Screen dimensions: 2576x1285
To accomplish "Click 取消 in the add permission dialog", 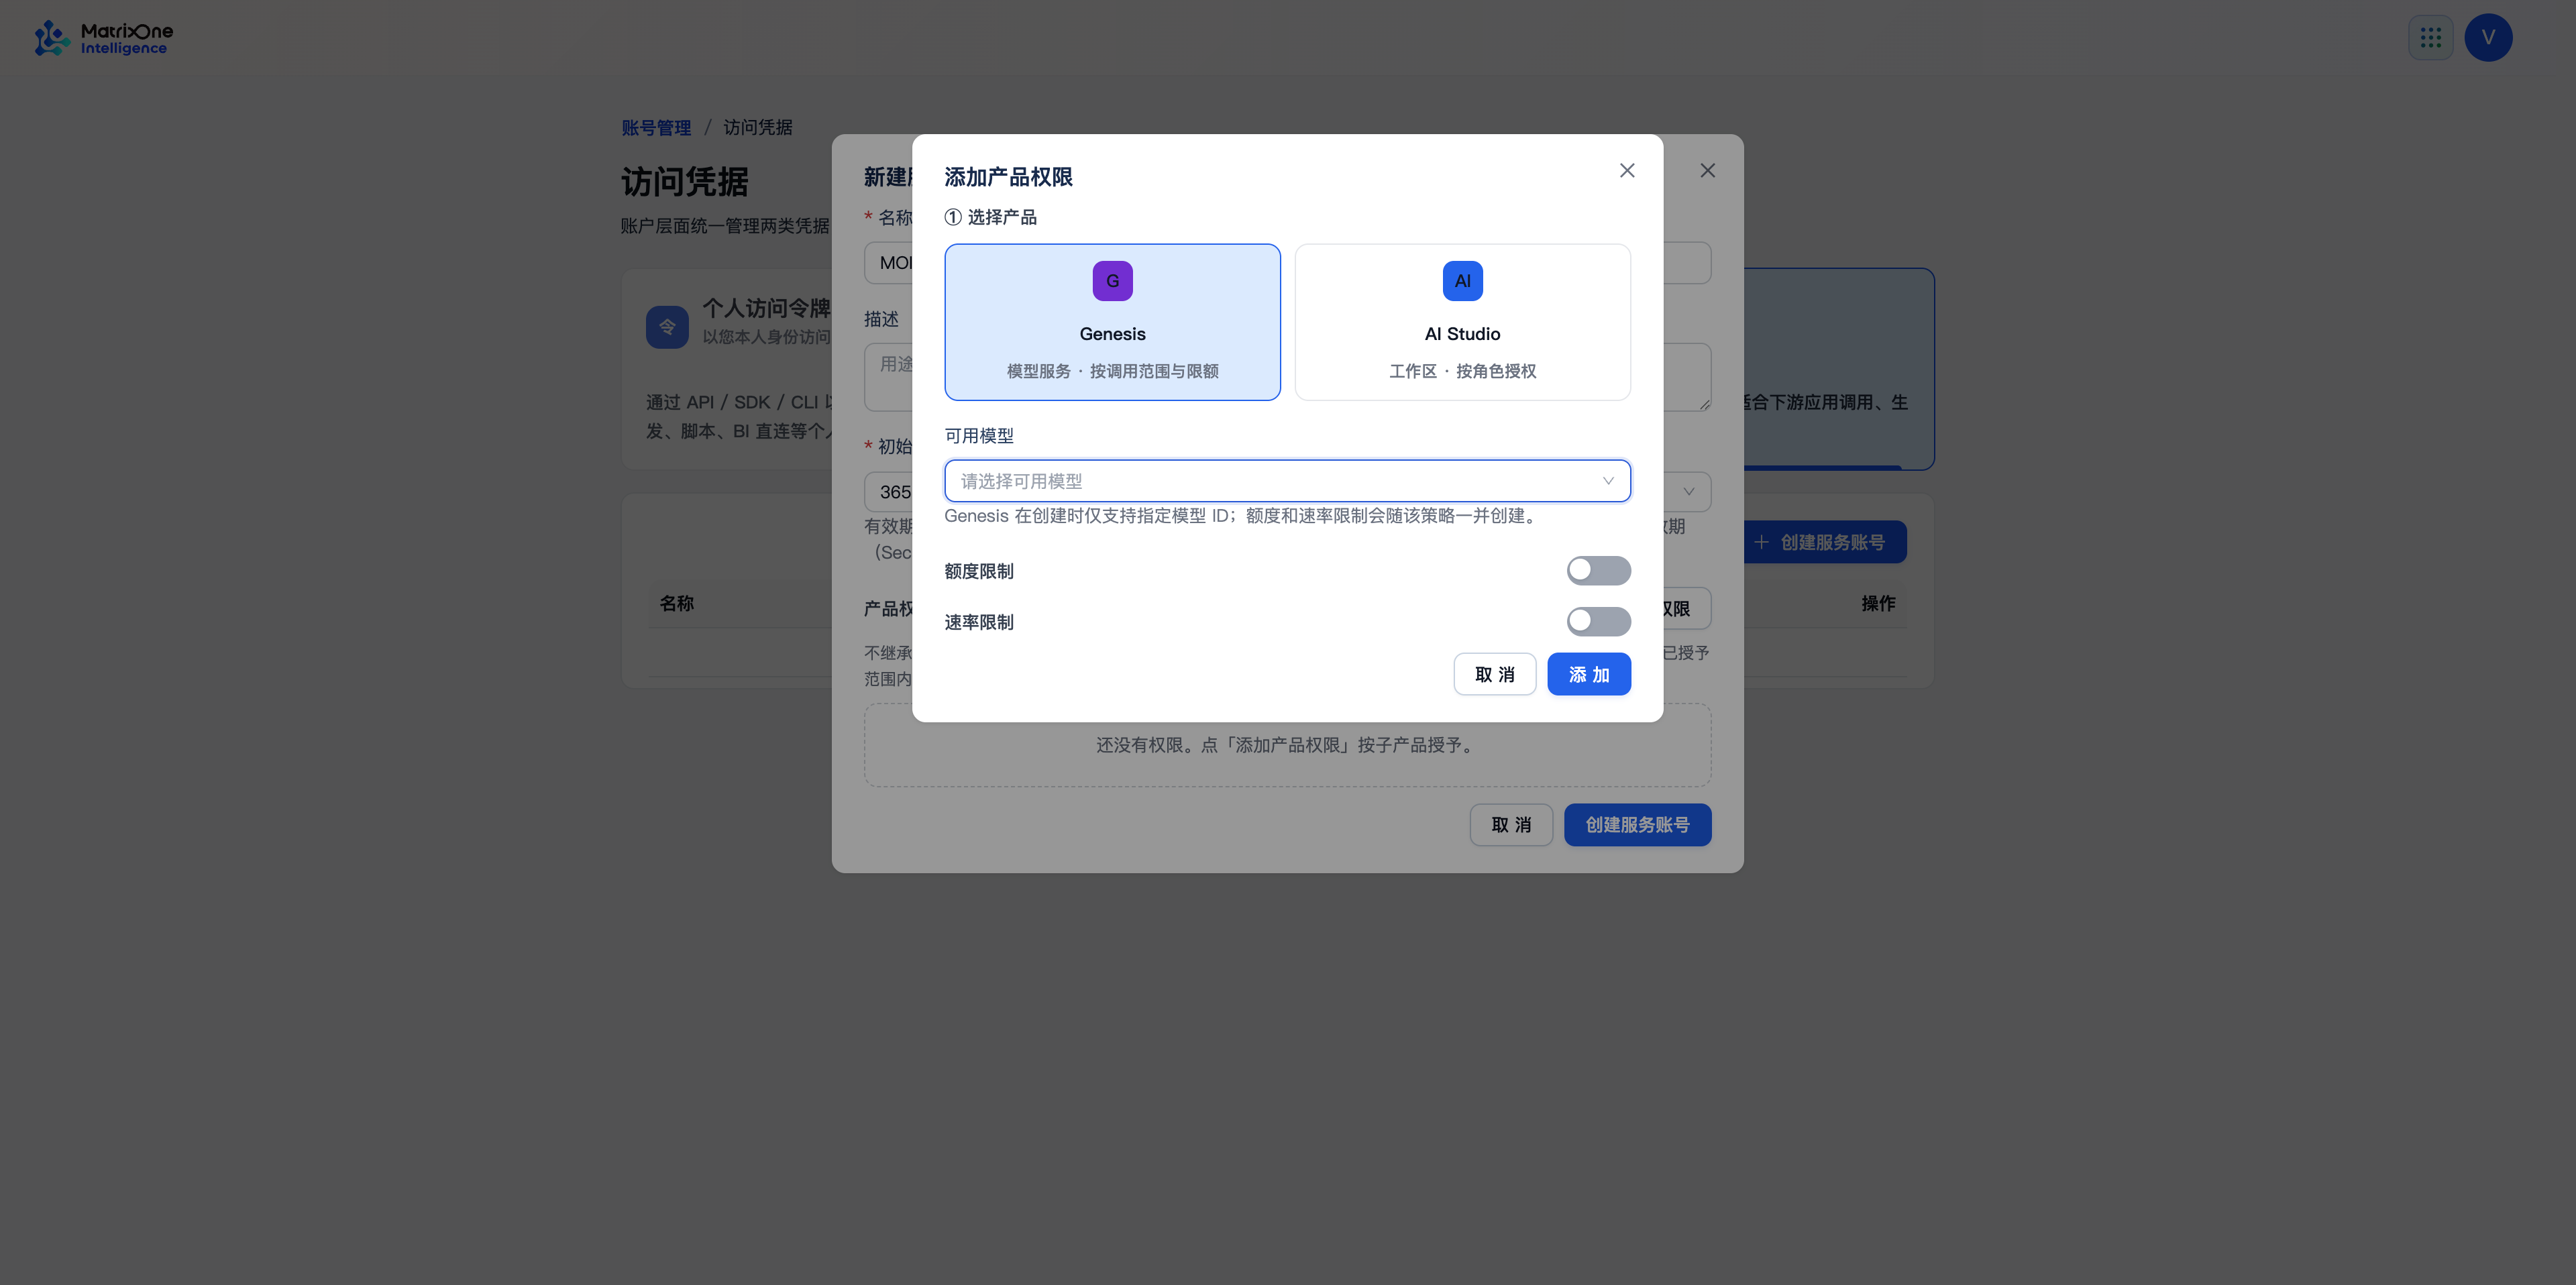I will click(1494, 674).
